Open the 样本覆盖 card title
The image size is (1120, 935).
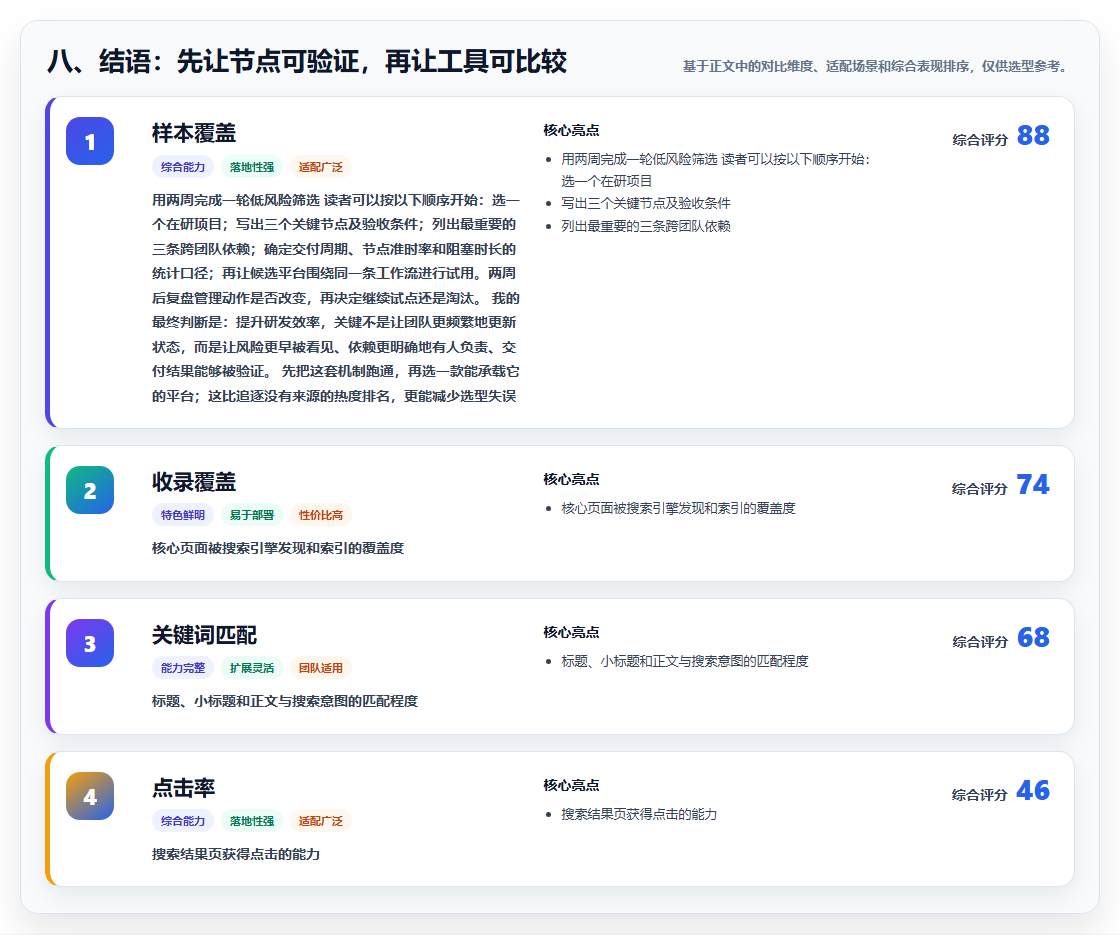coord(194,133)
